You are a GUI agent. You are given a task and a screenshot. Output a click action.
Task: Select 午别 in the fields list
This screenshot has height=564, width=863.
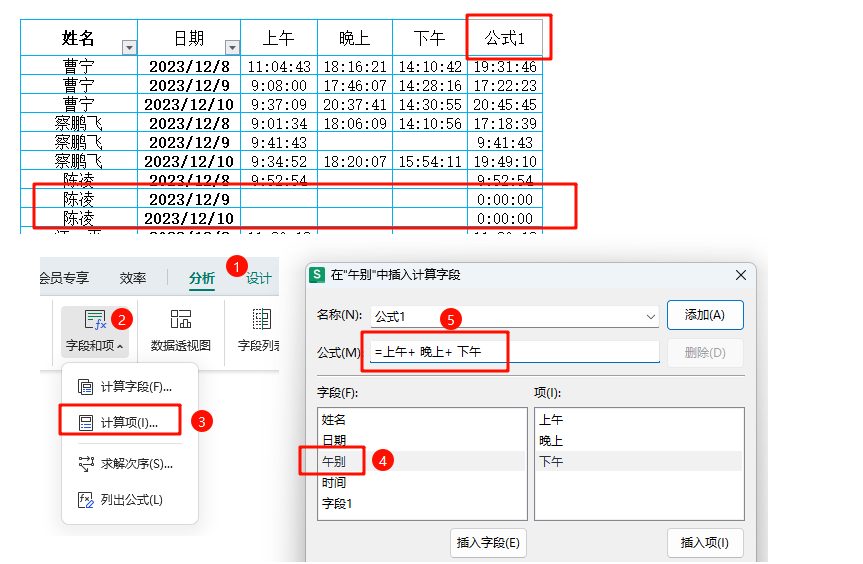pos(422,462)
